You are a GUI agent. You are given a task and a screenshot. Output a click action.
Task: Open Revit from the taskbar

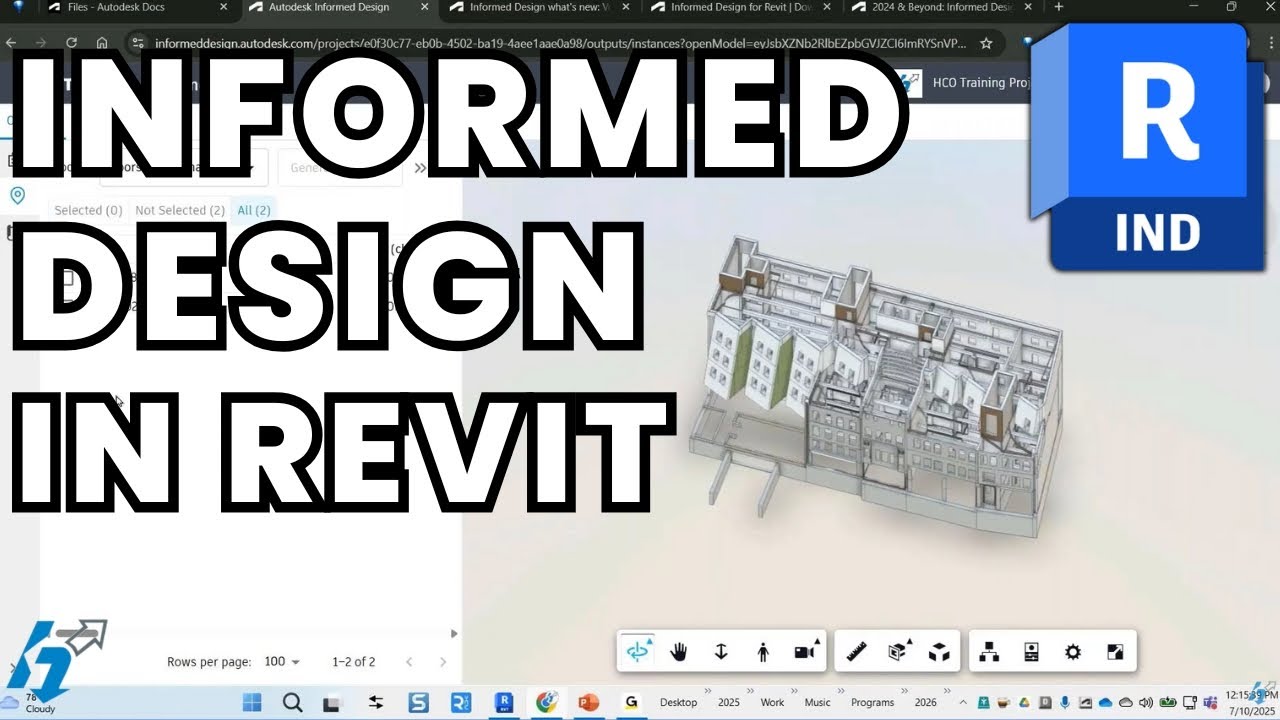coord(504,702)
